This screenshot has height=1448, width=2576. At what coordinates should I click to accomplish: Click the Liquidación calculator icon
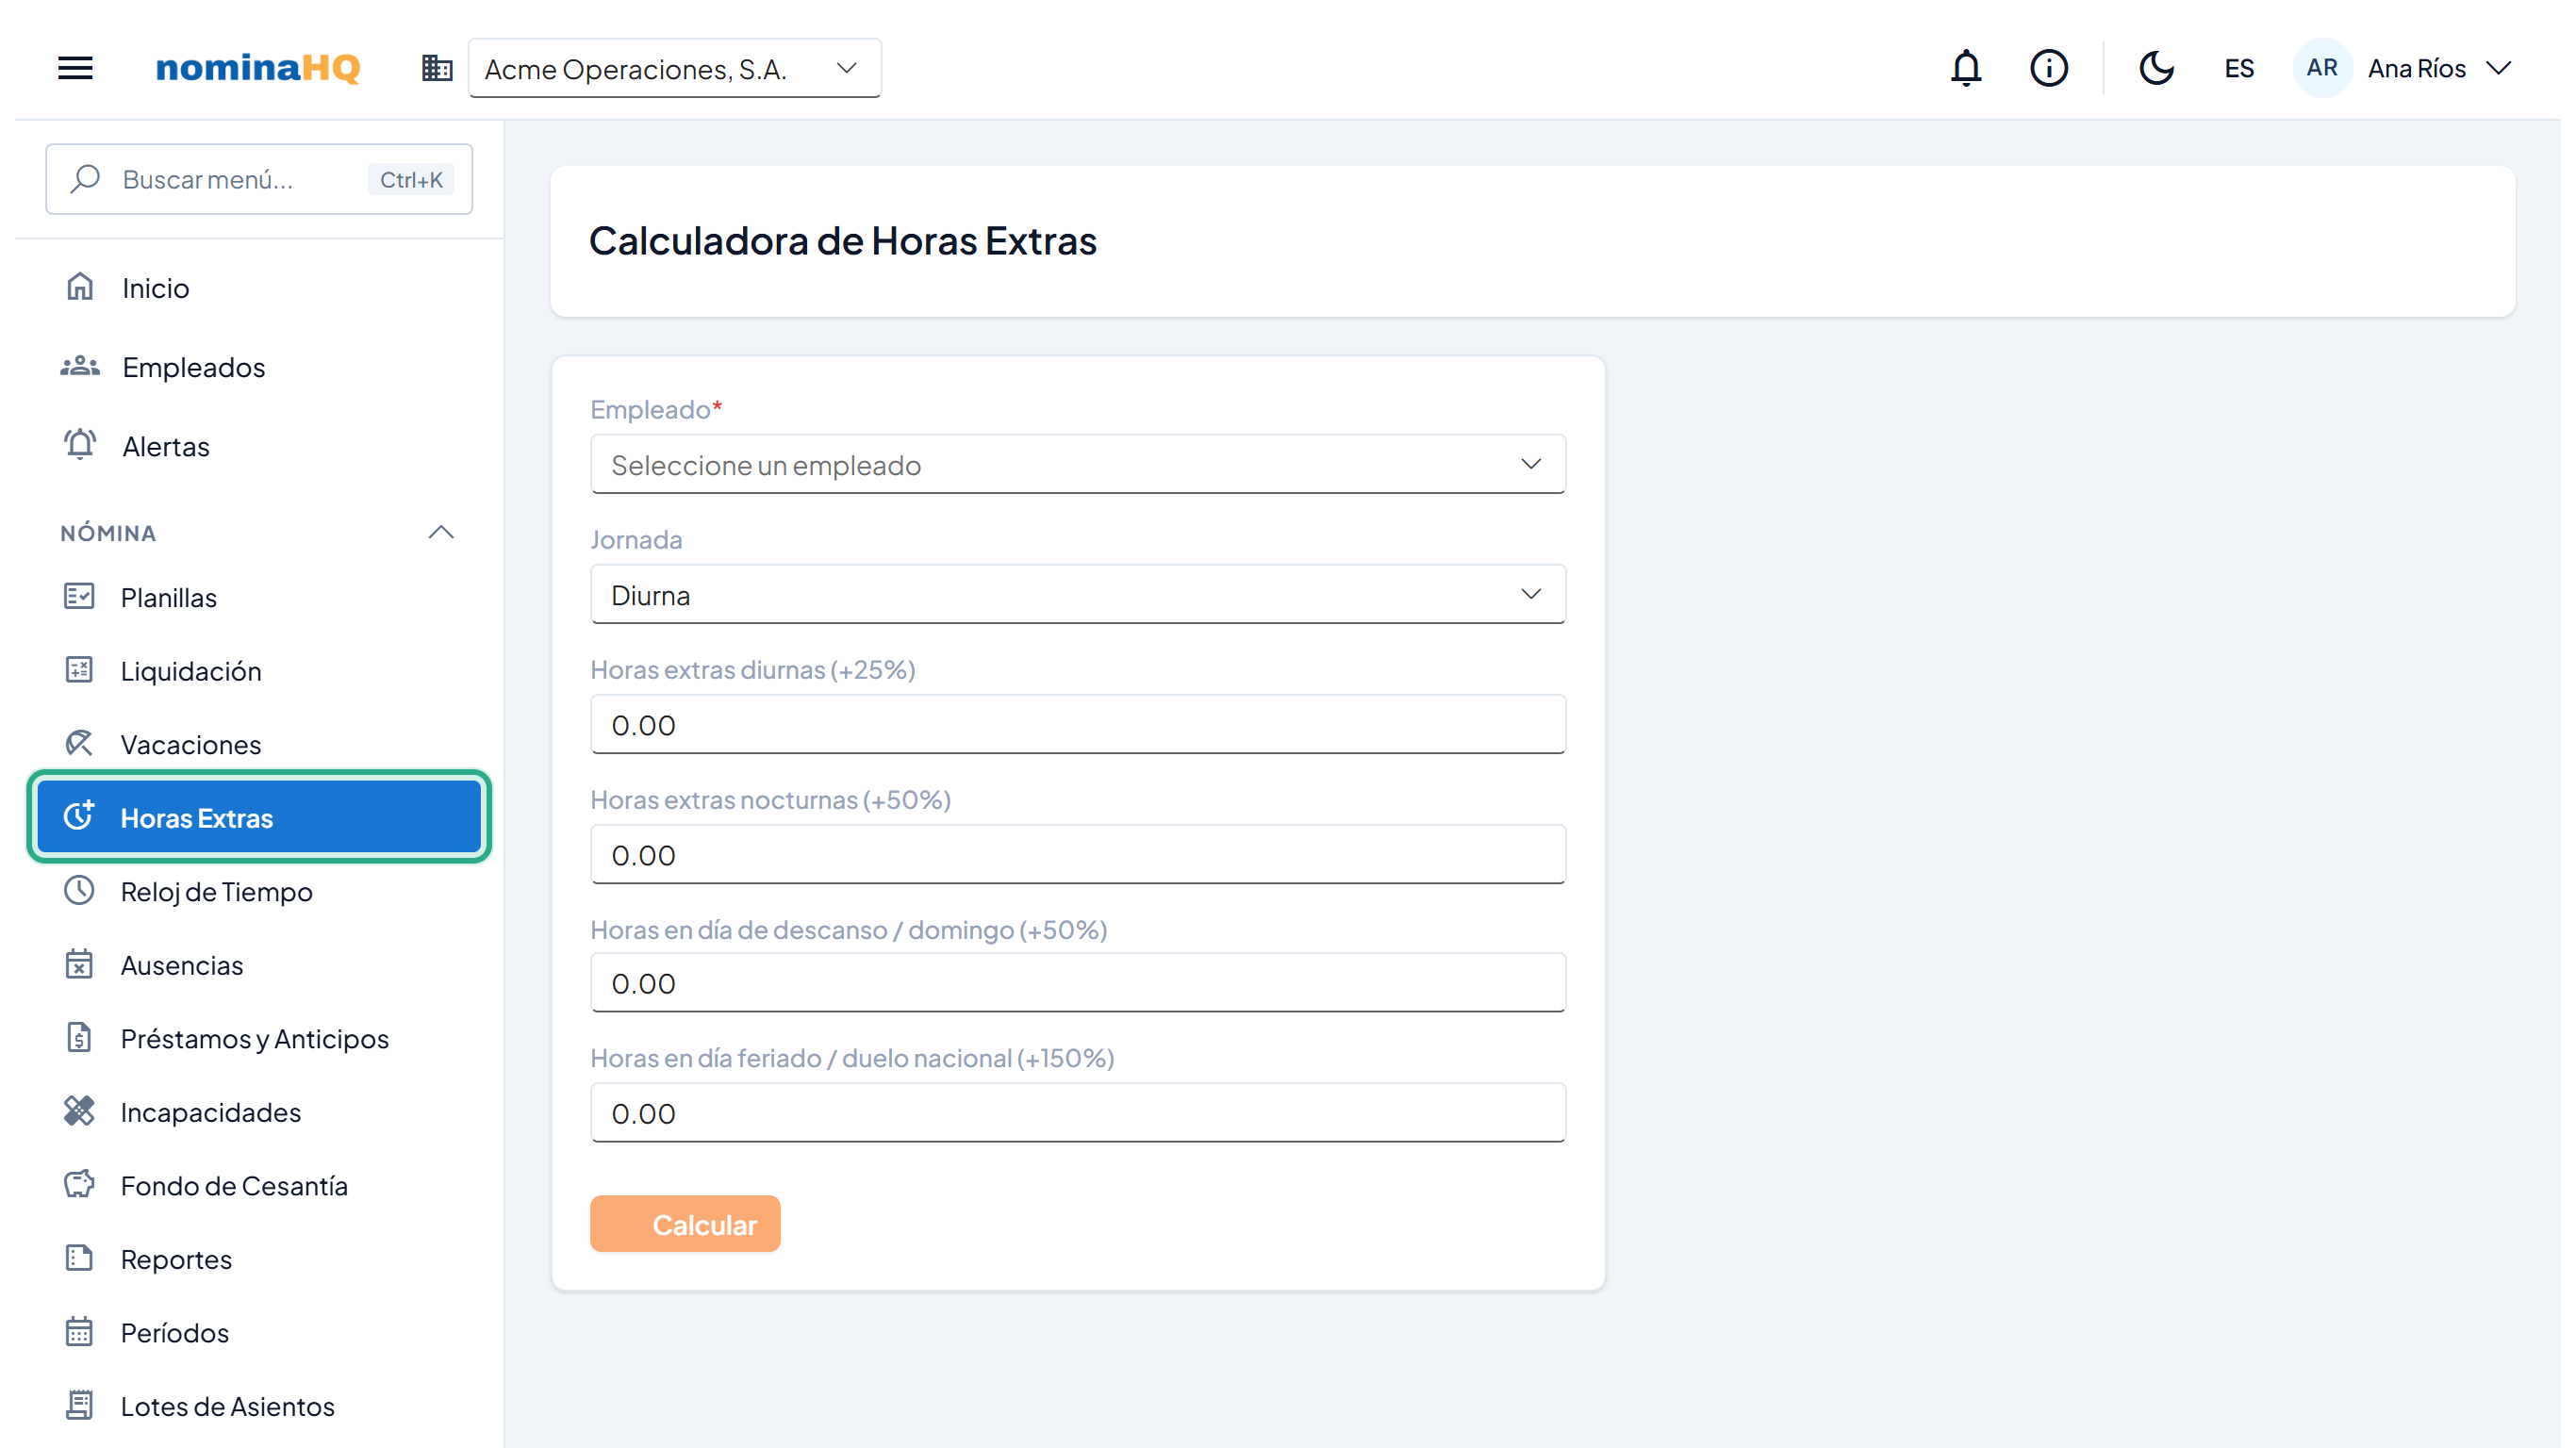(x=79, y=670)
